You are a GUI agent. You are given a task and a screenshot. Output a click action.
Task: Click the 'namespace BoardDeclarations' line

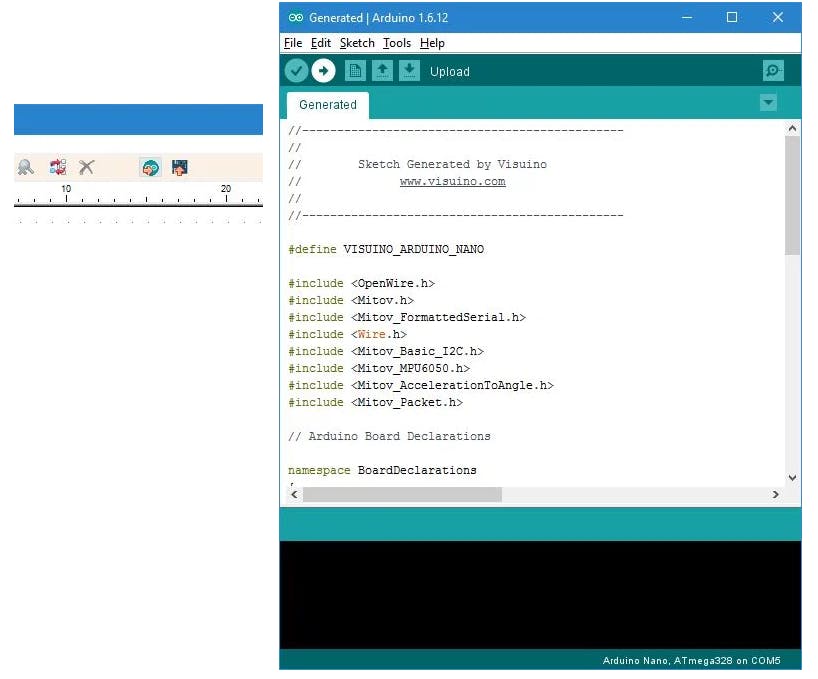pyautogui.click(x=382, y=470)
